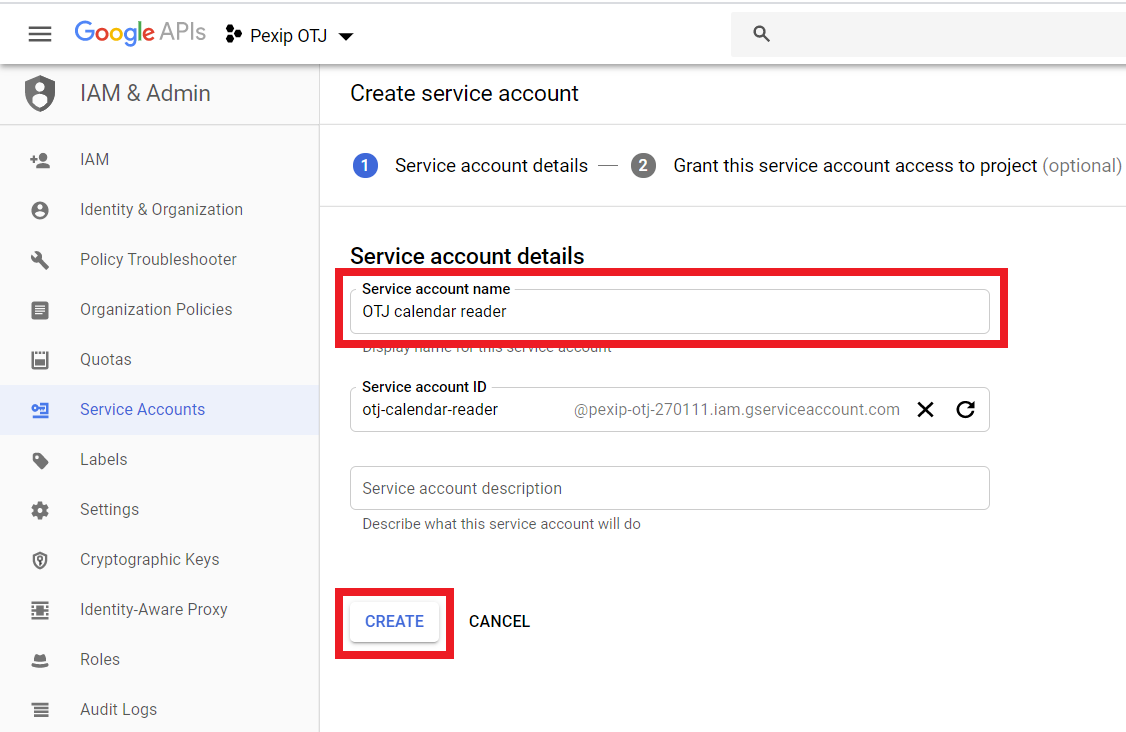Viewport: 1126px width, 732px height.
Task: Click the Settings gear icon
Action: (x=40, y=510)
